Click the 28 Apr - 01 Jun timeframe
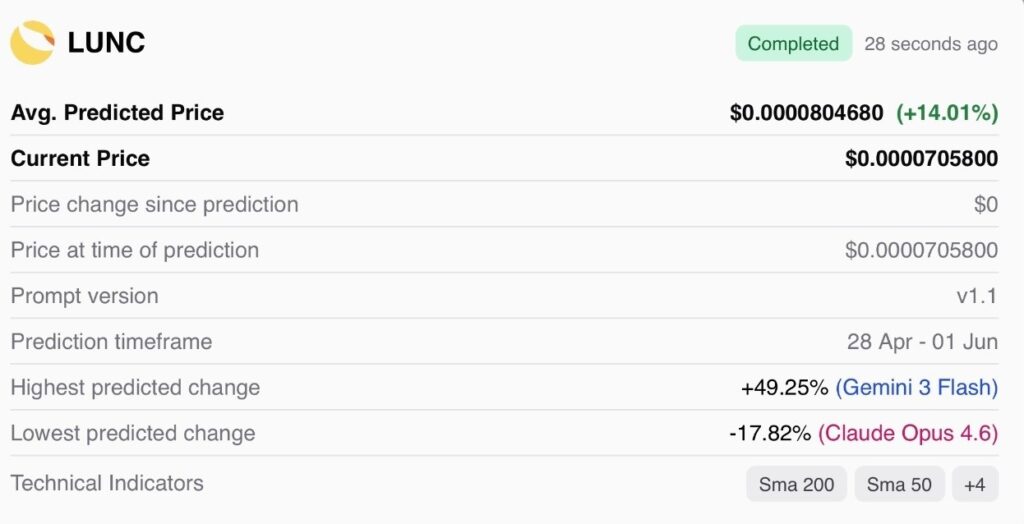This screenshot has width=1024, height=524. tap(922, 342)
